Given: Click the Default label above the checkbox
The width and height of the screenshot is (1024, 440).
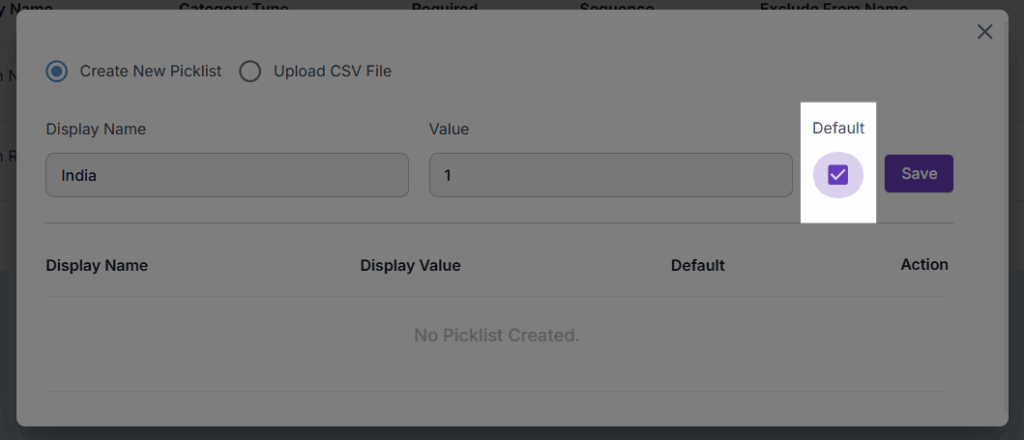Looking at the screenshot, I should 838,128.
